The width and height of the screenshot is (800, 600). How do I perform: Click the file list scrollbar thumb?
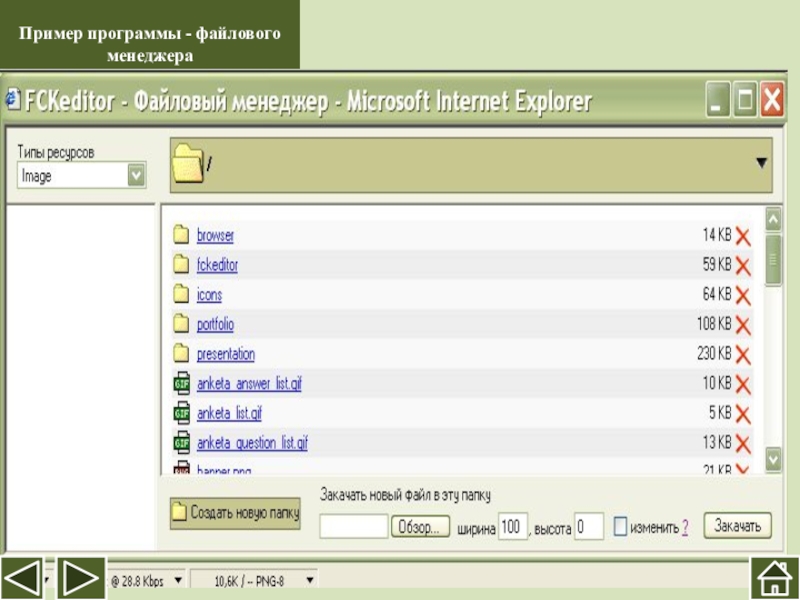coord(773,259)
